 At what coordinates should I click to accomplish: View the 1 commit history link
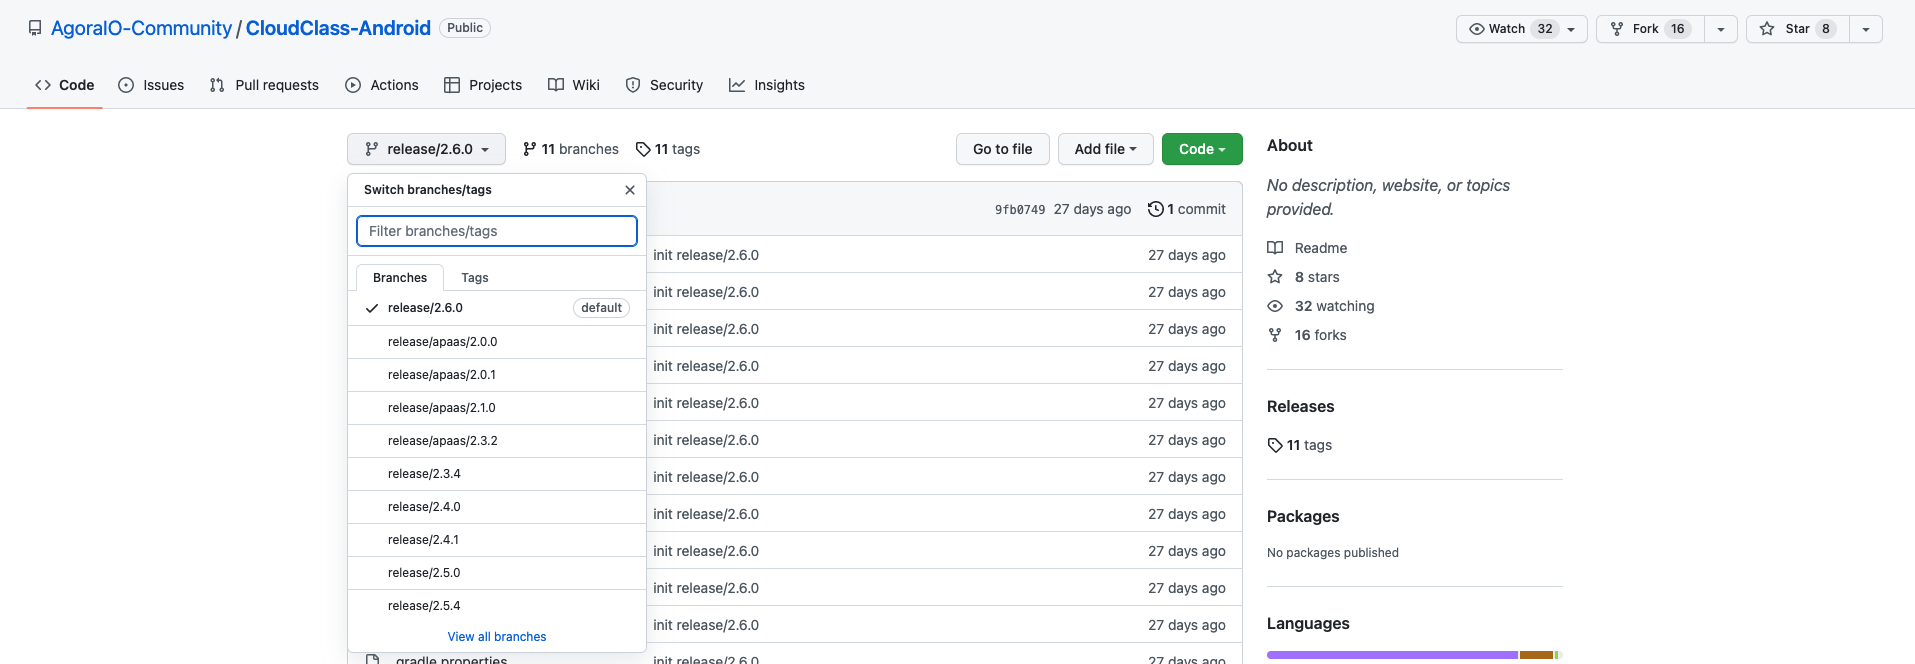coord(1187,209)
